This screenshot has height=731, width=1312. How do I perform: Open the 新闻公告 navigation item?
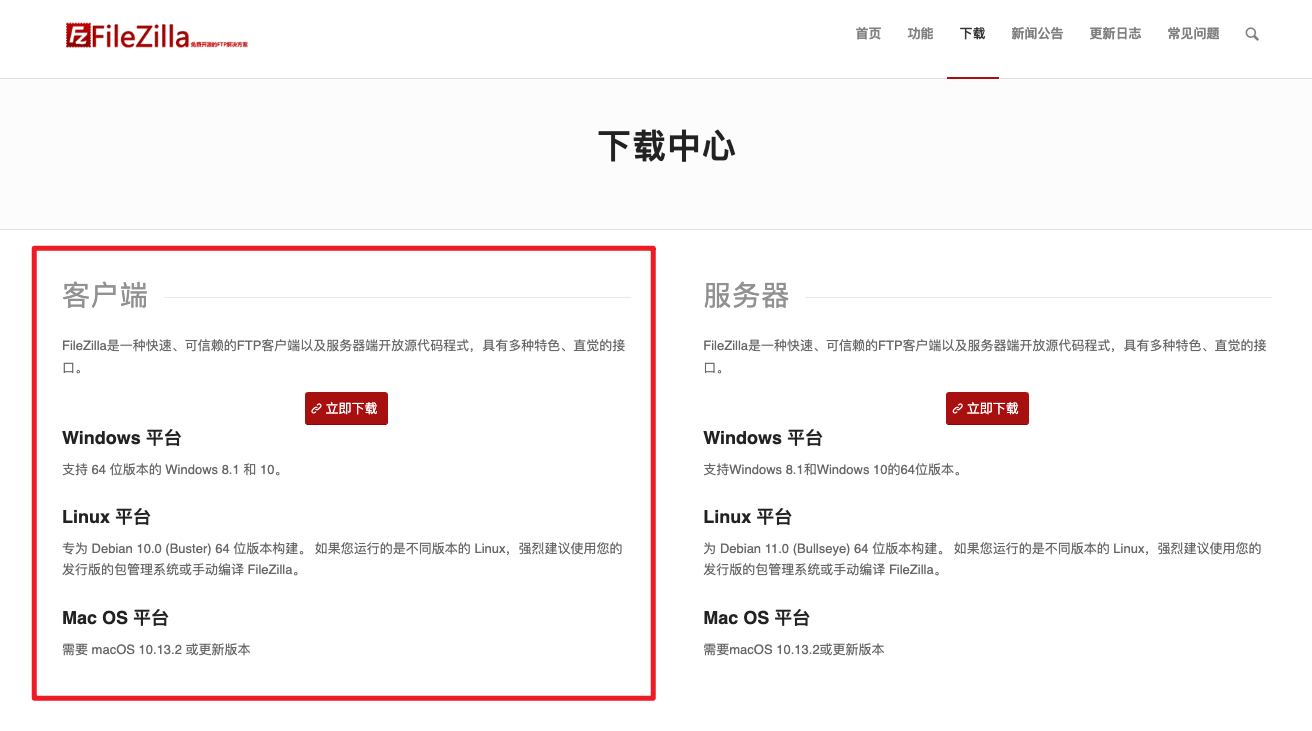pyautogui.click(x=1037, y=33)
